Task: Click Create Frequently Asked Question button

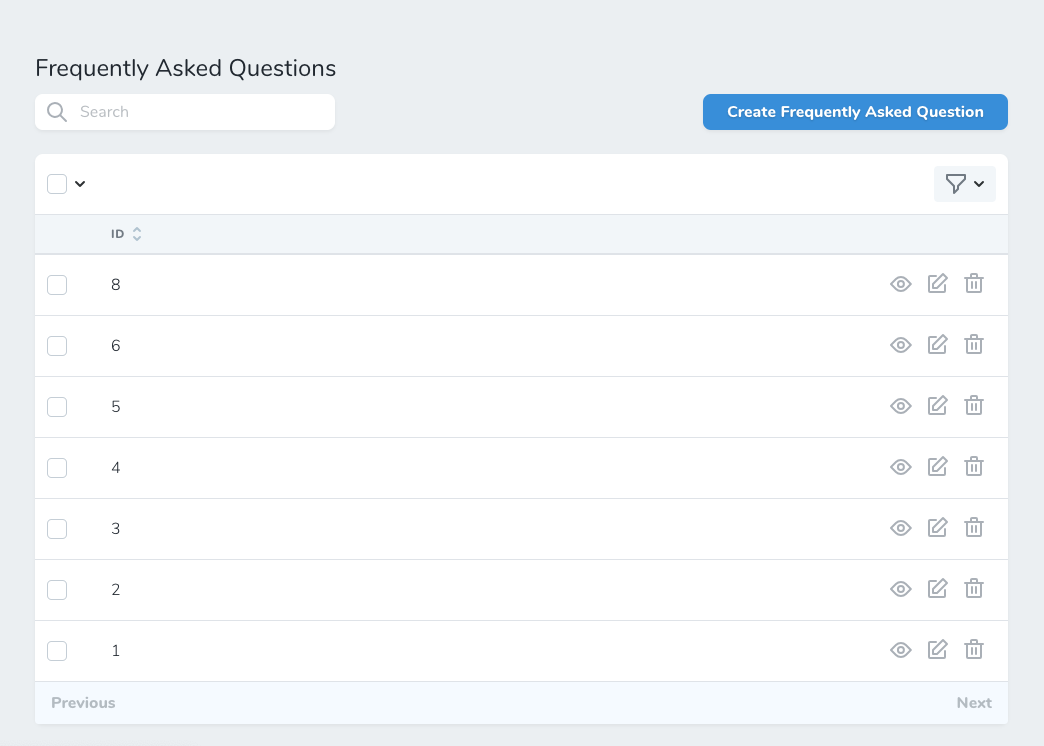Action: click(x=855, y=112)
